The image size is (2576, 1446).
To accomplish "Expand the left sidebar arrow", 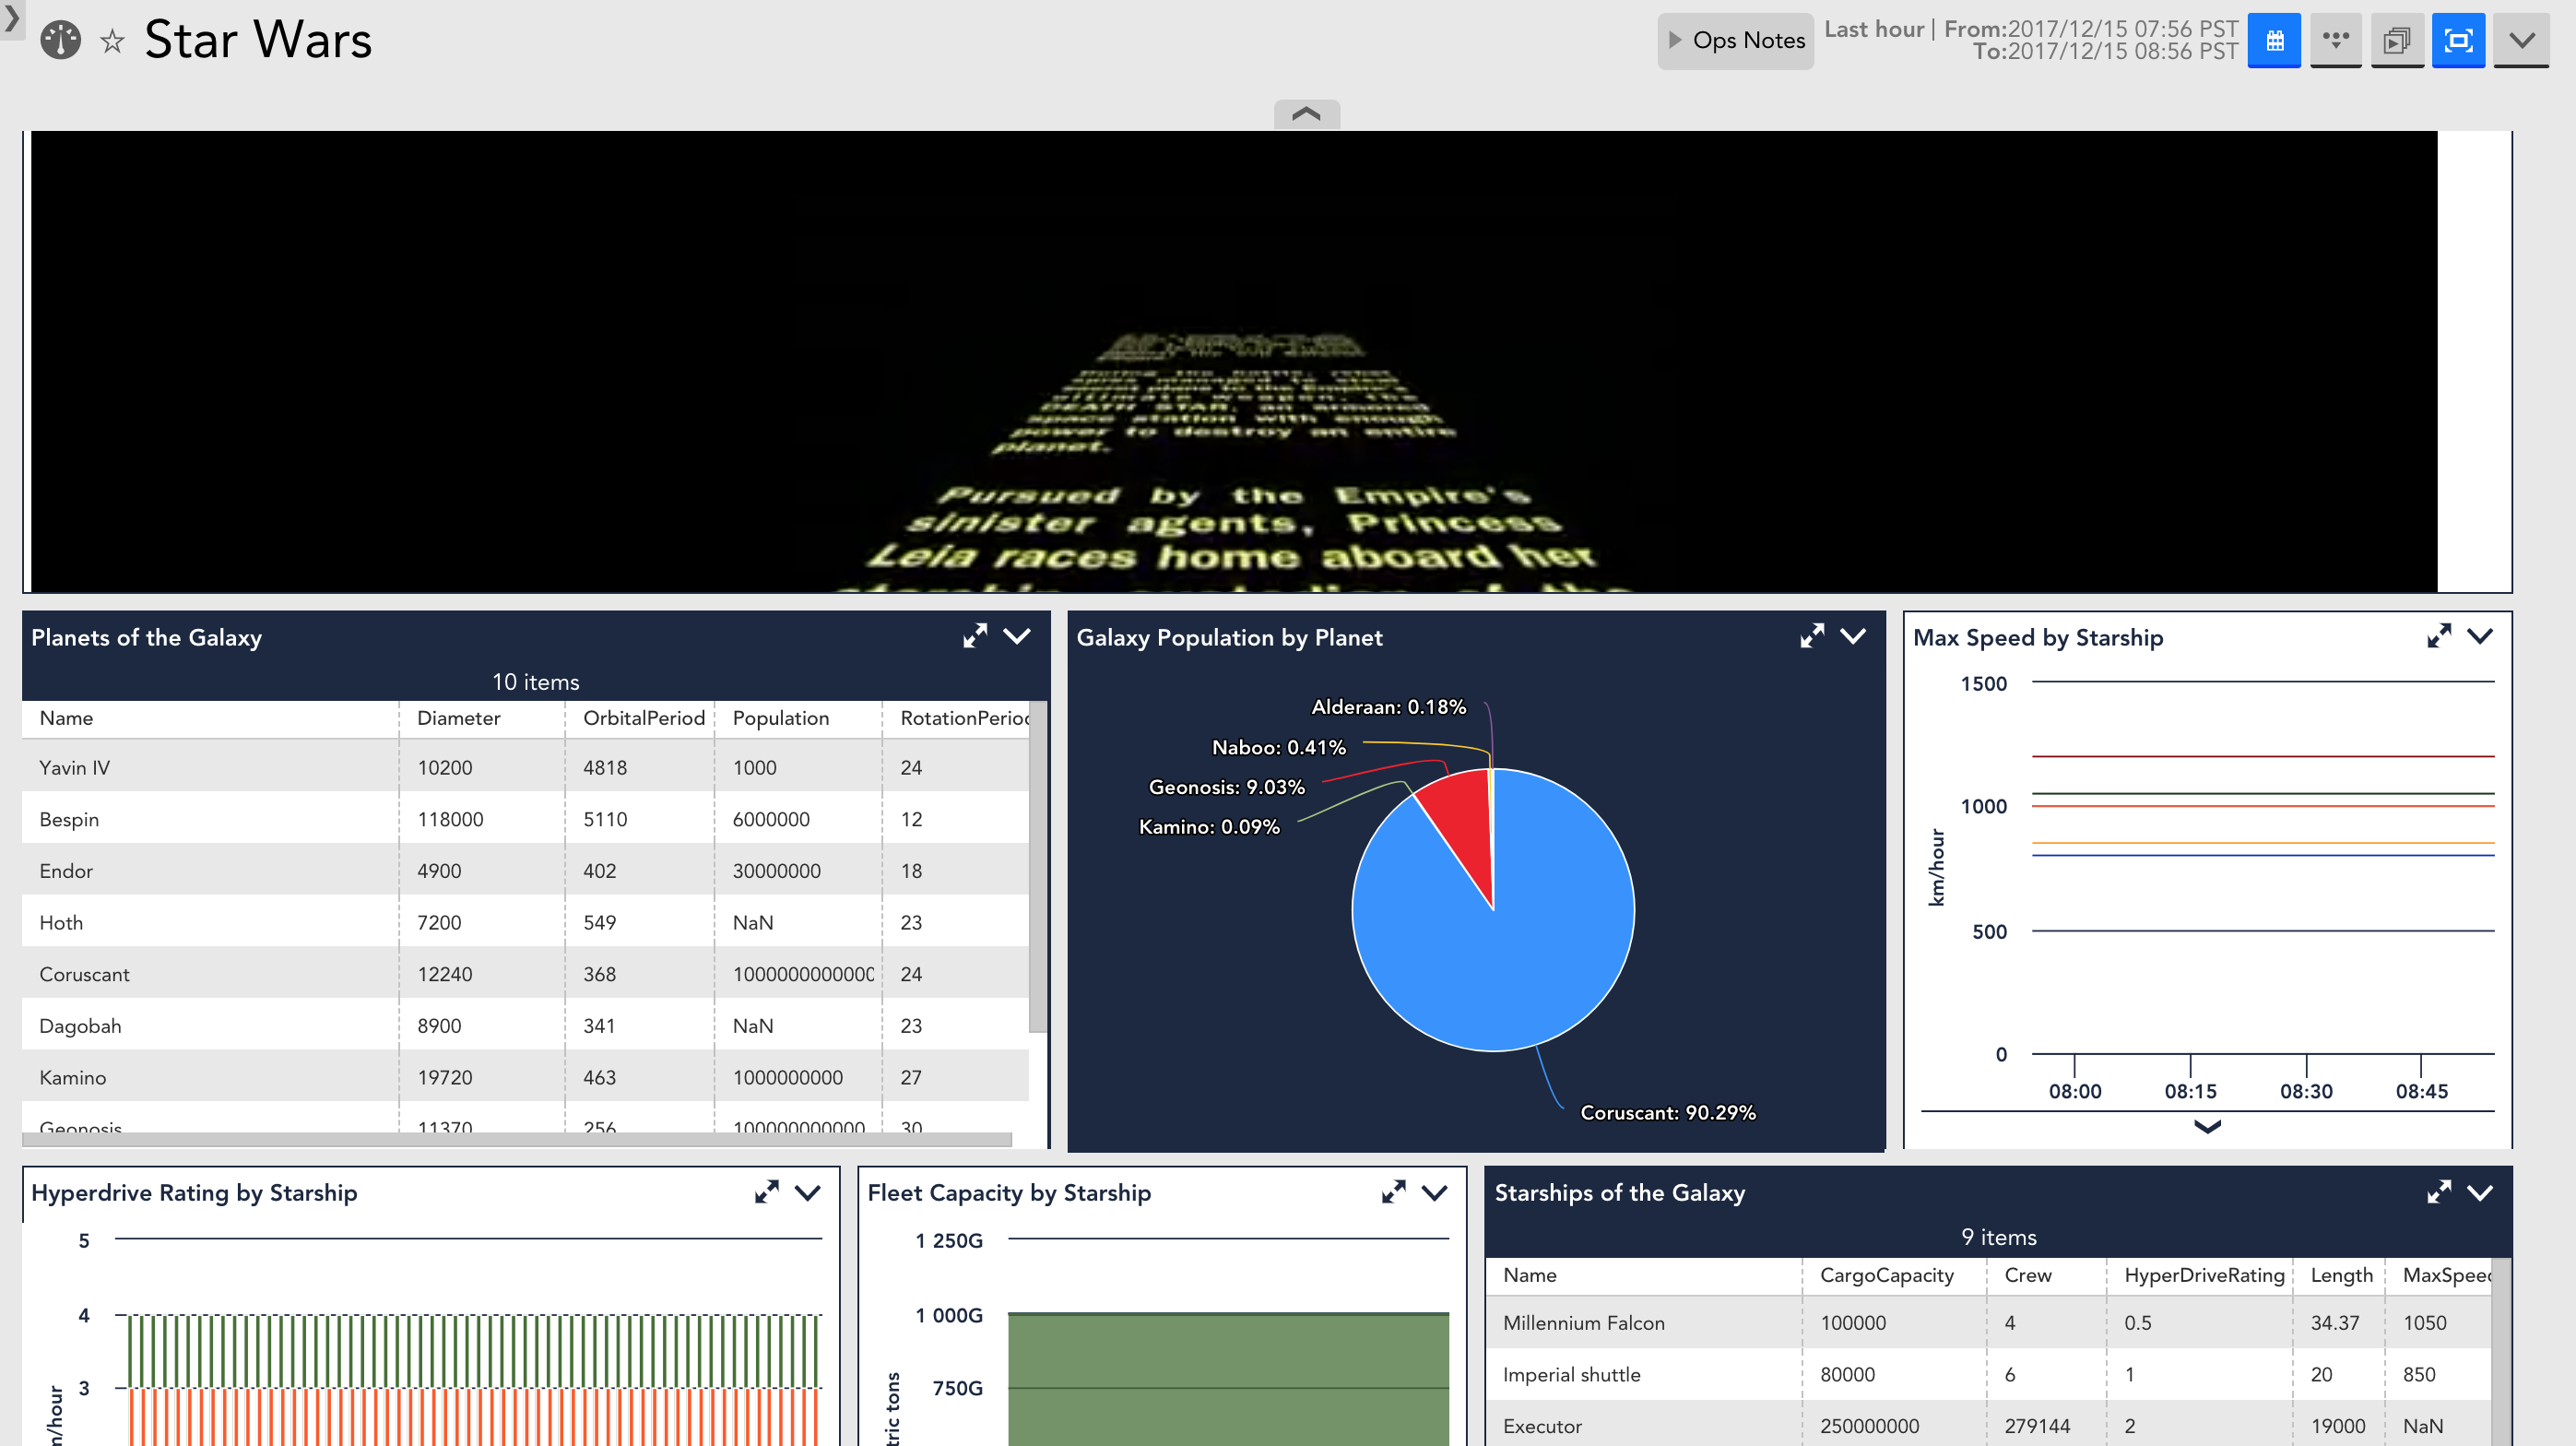I will click(10, 18).
